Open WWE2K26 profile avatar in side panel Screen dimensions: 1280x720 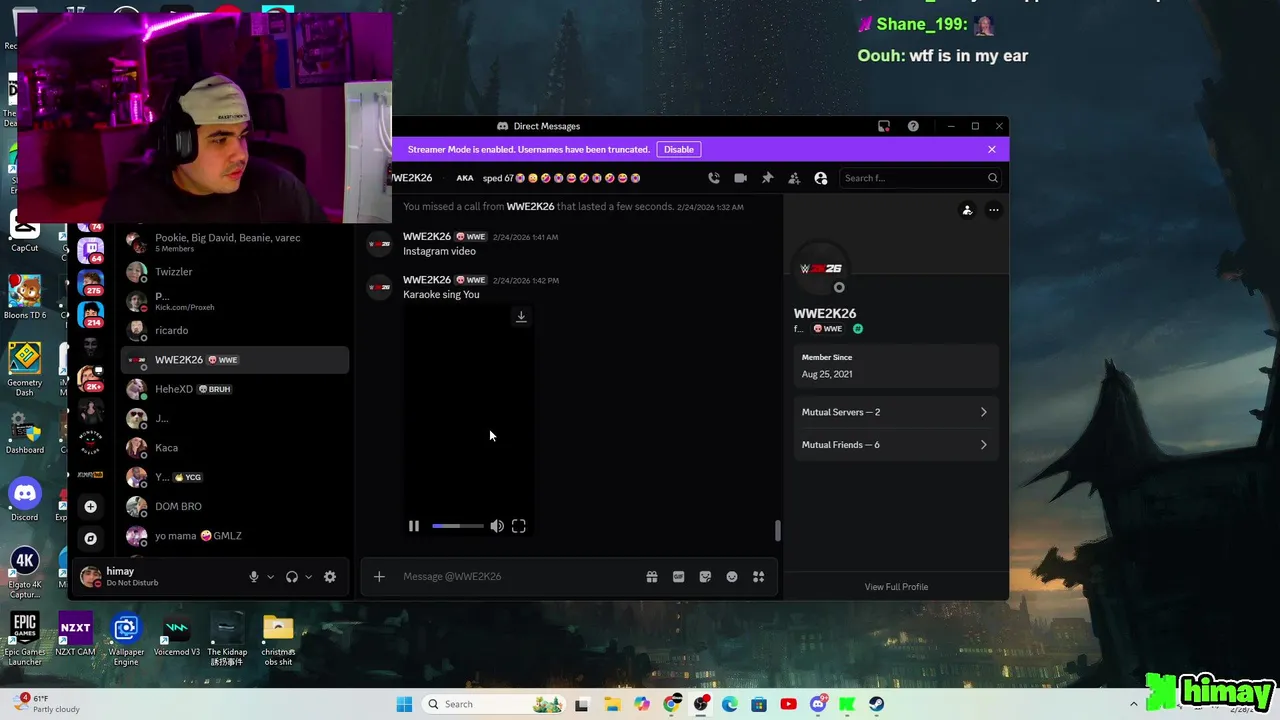[821, 269]
